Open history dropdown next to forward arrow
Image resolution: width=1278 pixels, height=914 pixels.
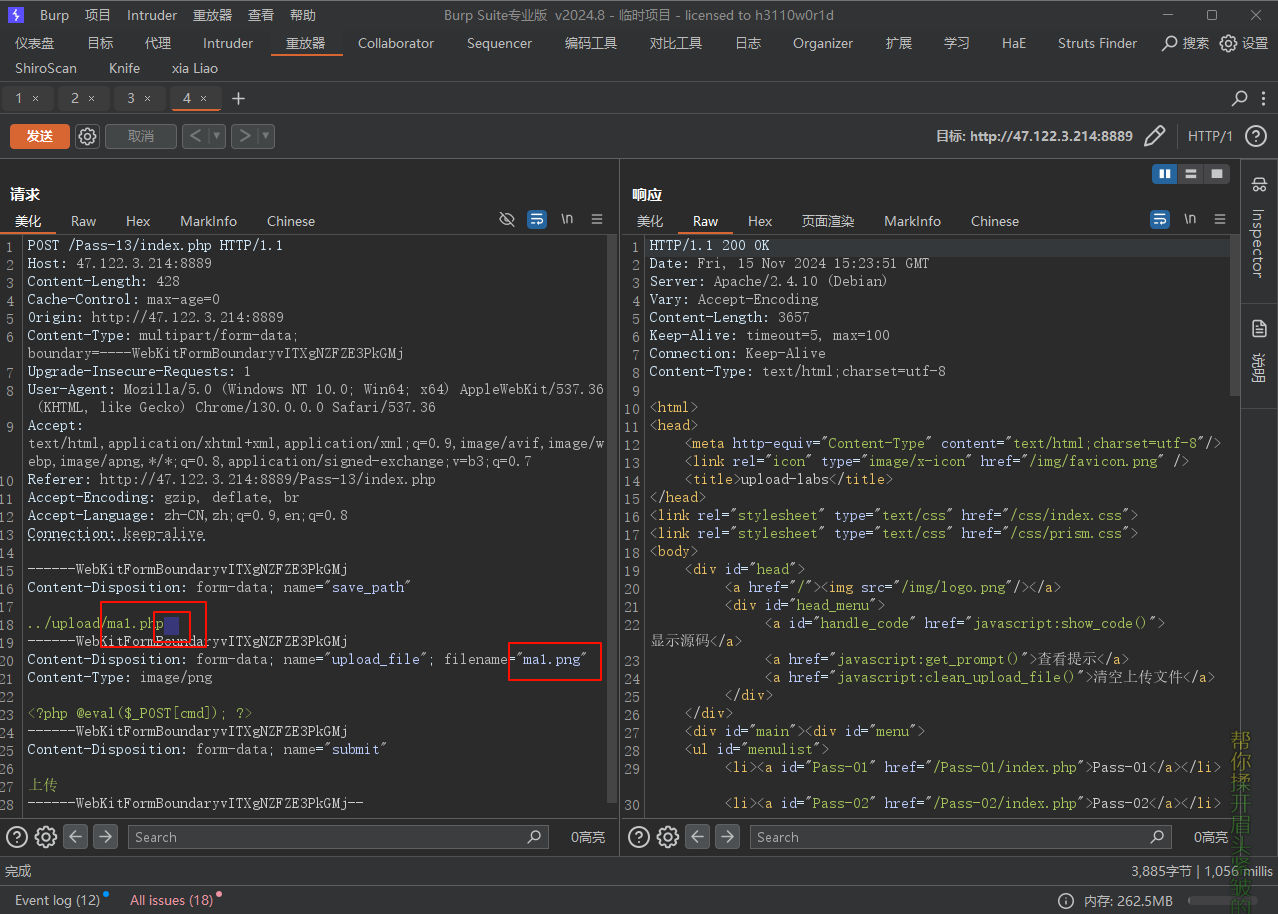pyautogui.click(x=266, y=136)
